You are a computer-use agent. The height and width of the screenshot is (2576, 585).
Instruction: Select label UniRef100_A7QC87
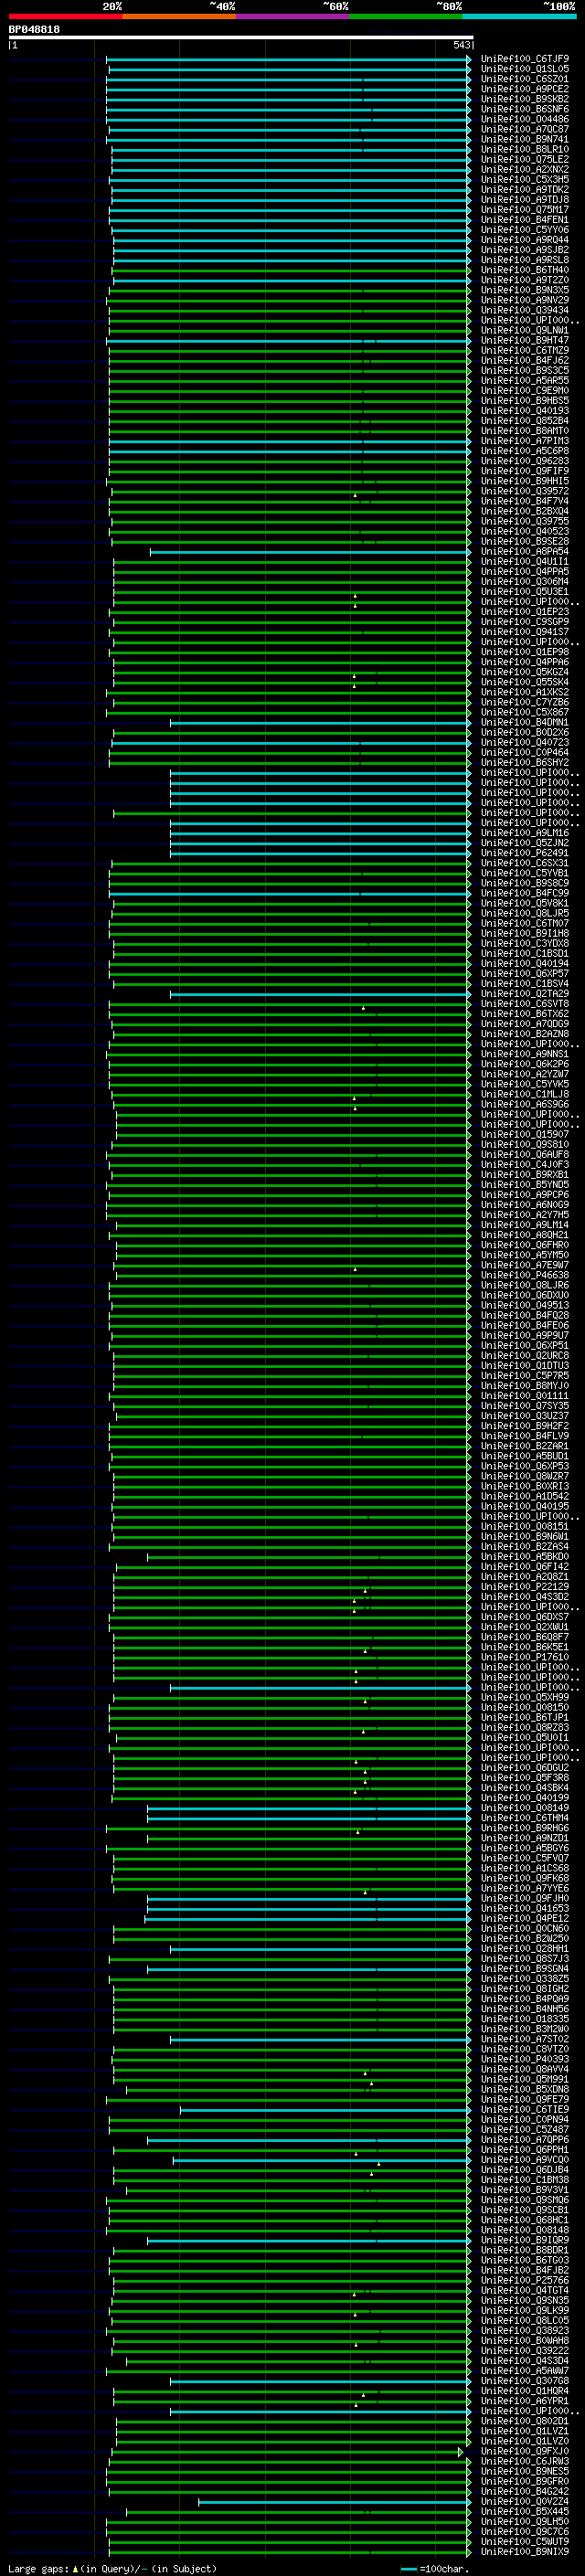coord(525,129)
